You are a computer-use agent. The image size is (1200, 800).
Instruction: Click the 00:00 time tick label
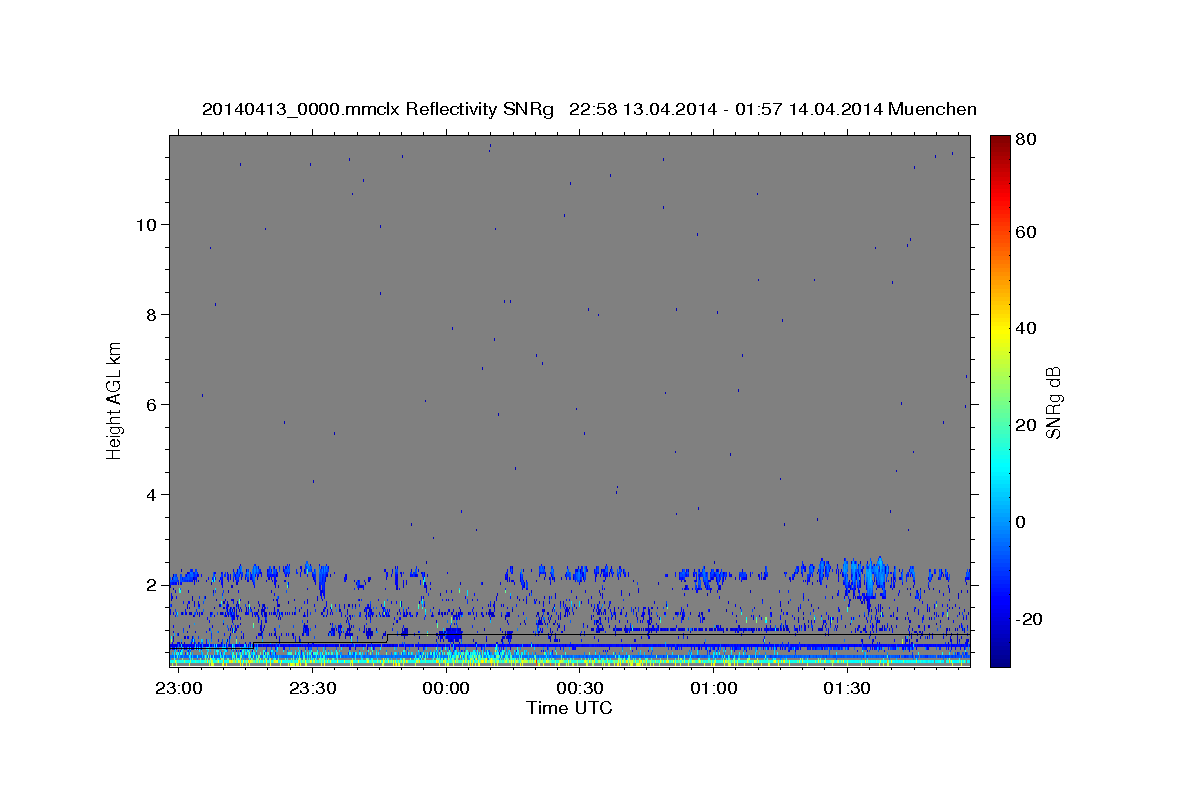(446, 689)
